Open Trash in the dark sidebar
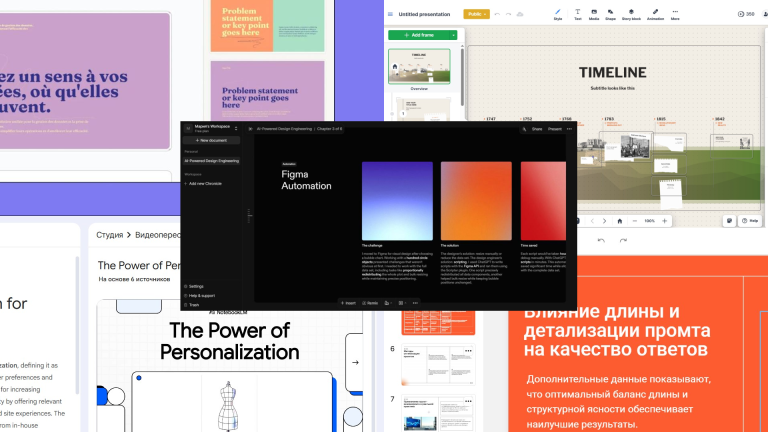Screen dimensions: 768x432 192,305
